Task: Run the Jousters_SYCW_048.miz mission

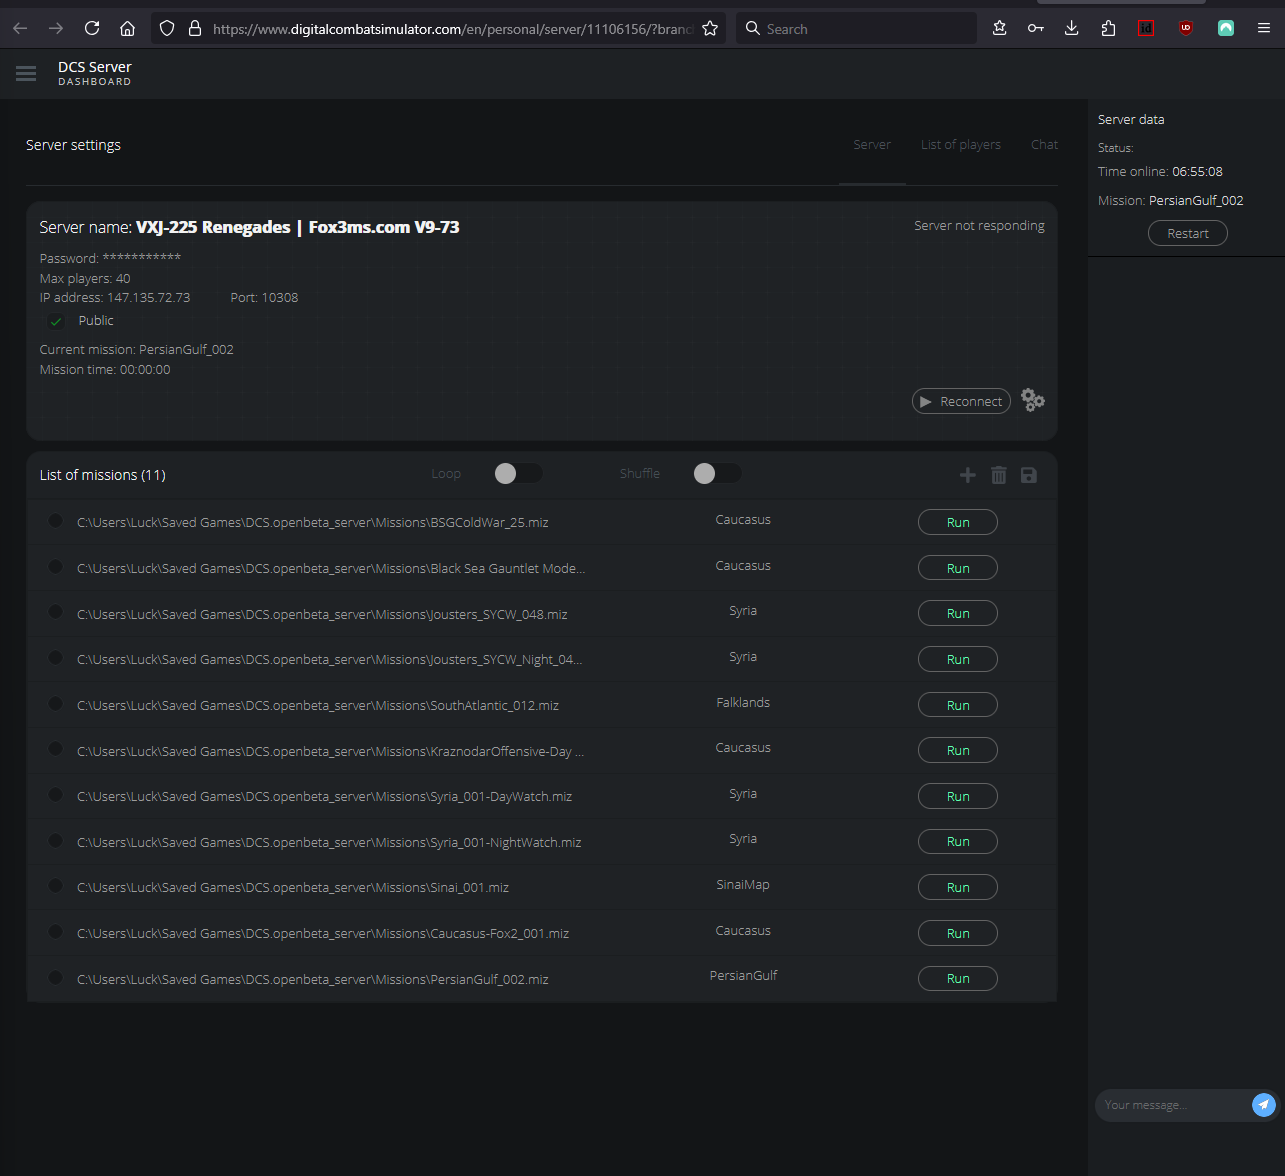Action: click(x=958, y=614)
